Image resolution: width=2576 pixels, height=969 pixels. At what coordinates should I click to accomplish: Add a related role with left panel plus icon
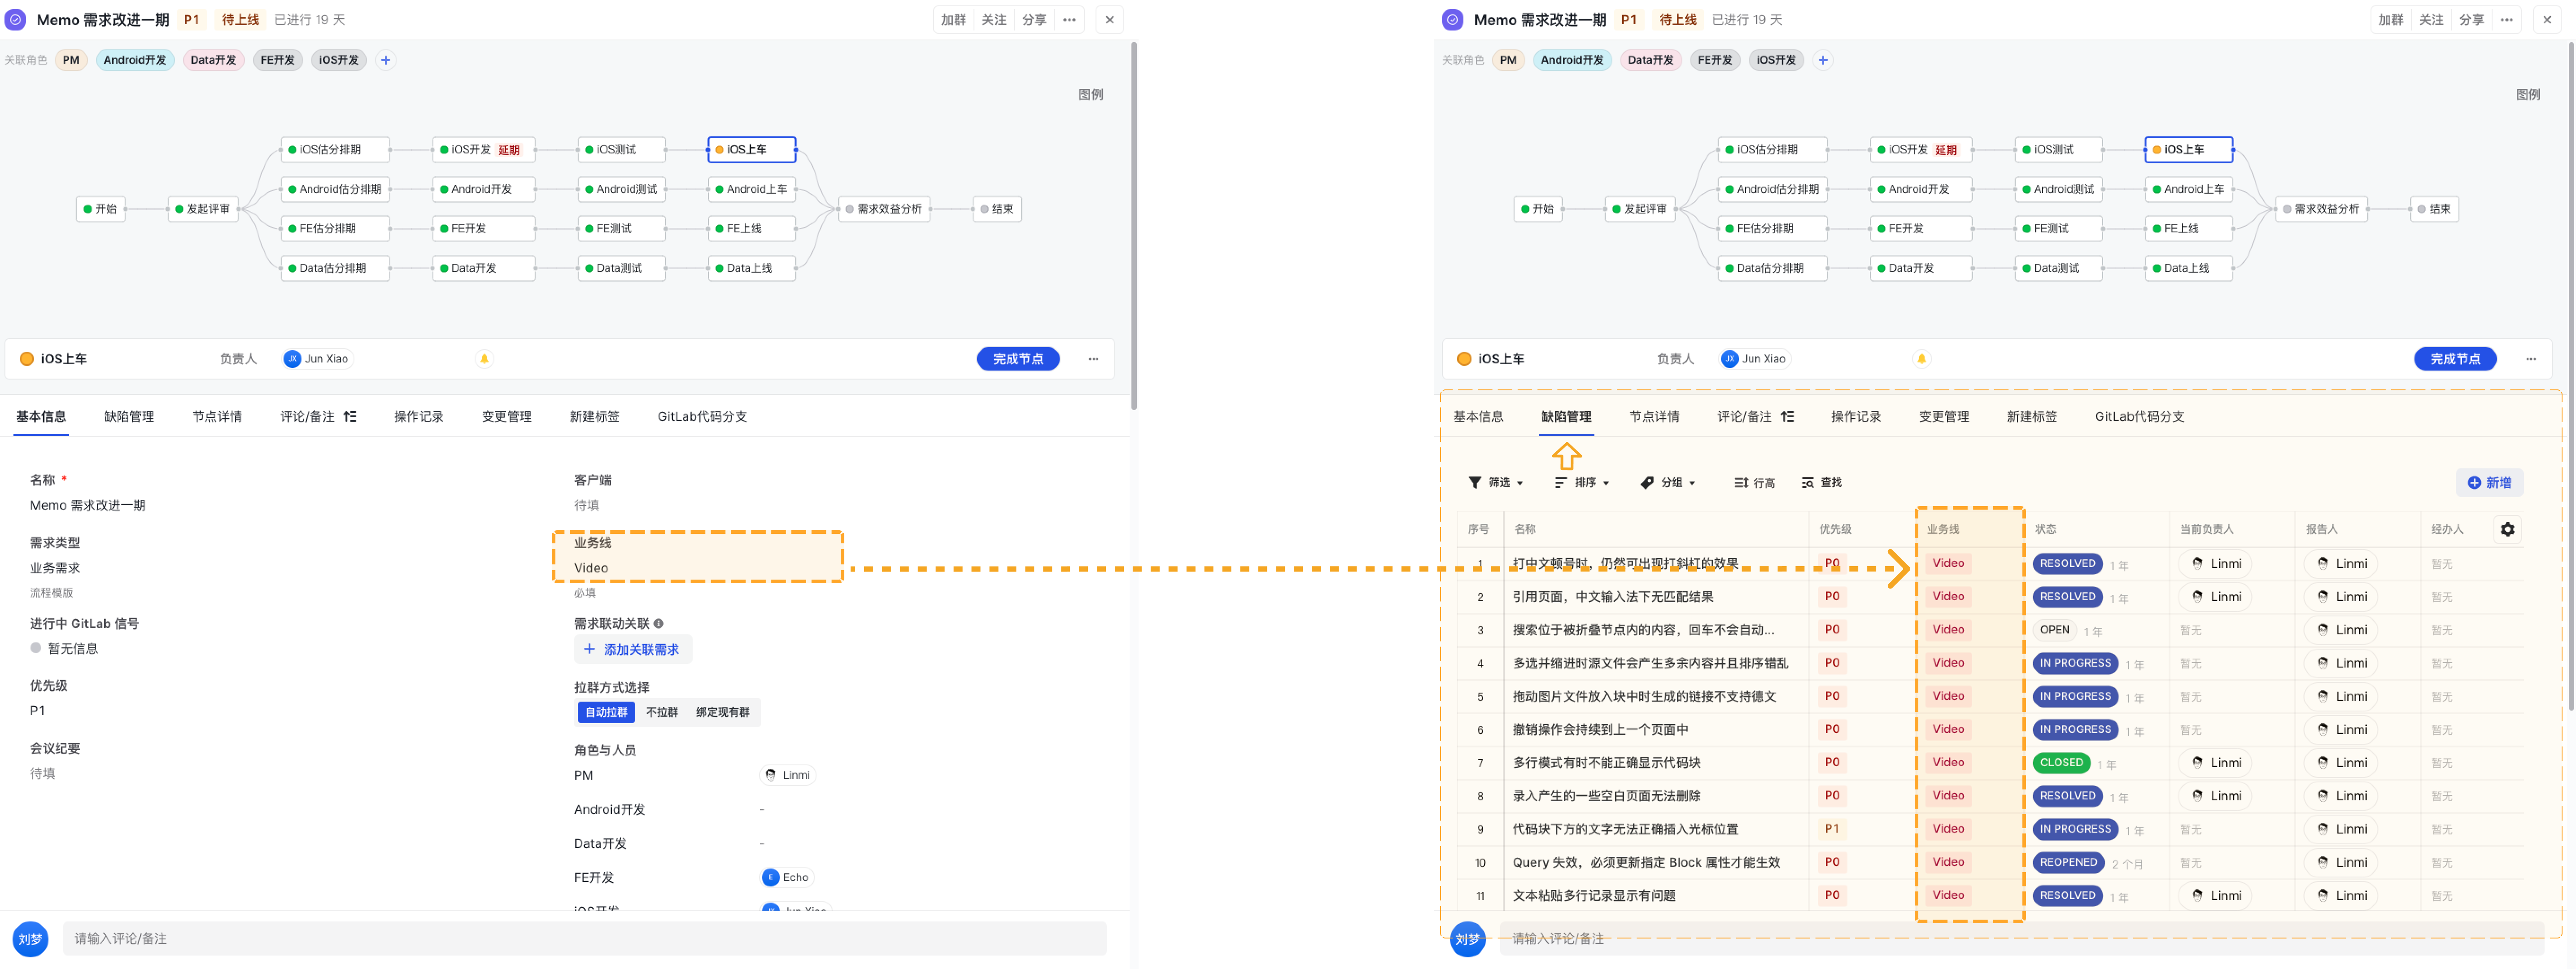(x=385, y=60)
